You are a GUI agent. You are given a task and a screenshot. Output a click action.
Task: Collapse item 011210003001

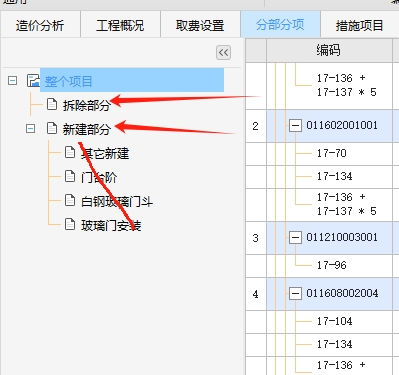tap(295, 238)
